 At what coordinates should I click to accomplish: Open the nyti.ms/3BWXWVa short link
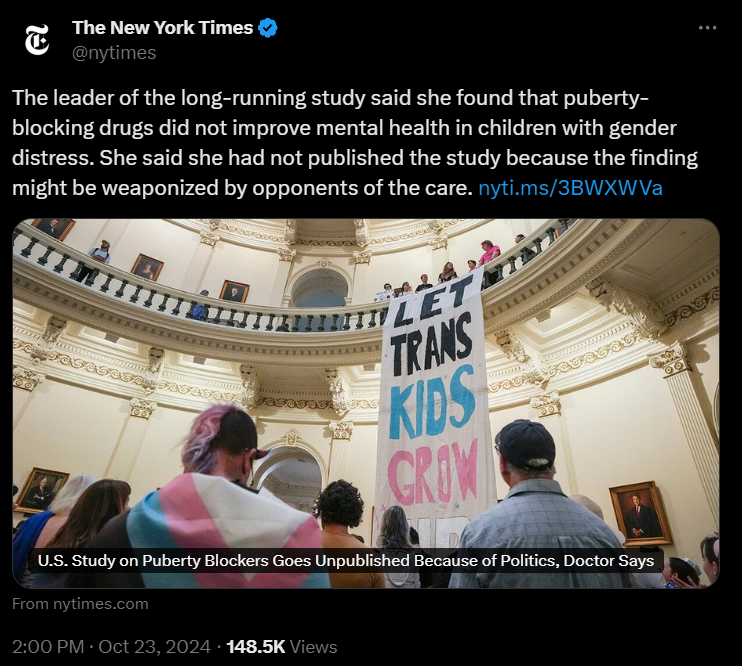pyautogui.click(x=570, y=188)
